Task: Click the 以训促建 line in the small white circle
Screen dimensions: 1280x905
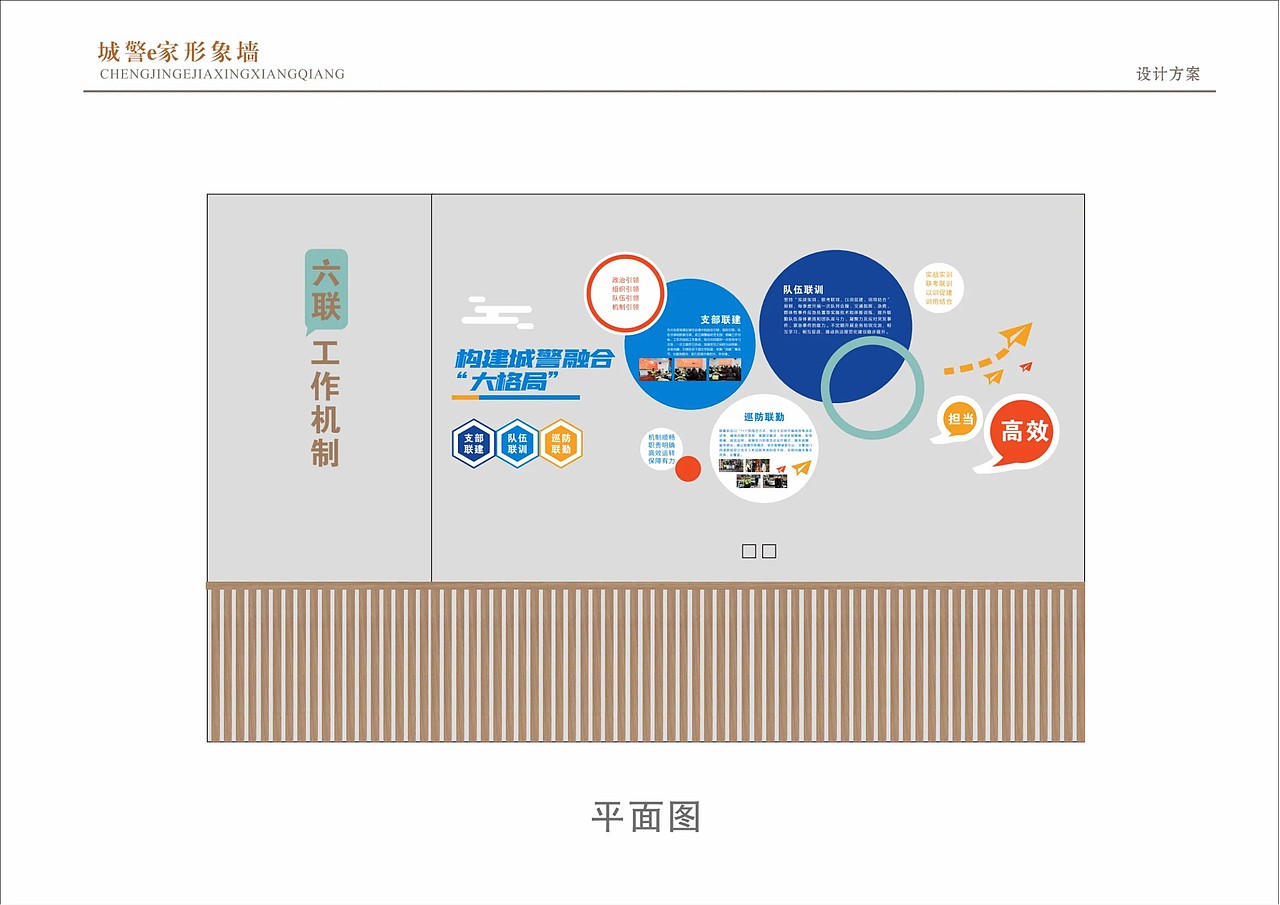Action: [939, 292]
